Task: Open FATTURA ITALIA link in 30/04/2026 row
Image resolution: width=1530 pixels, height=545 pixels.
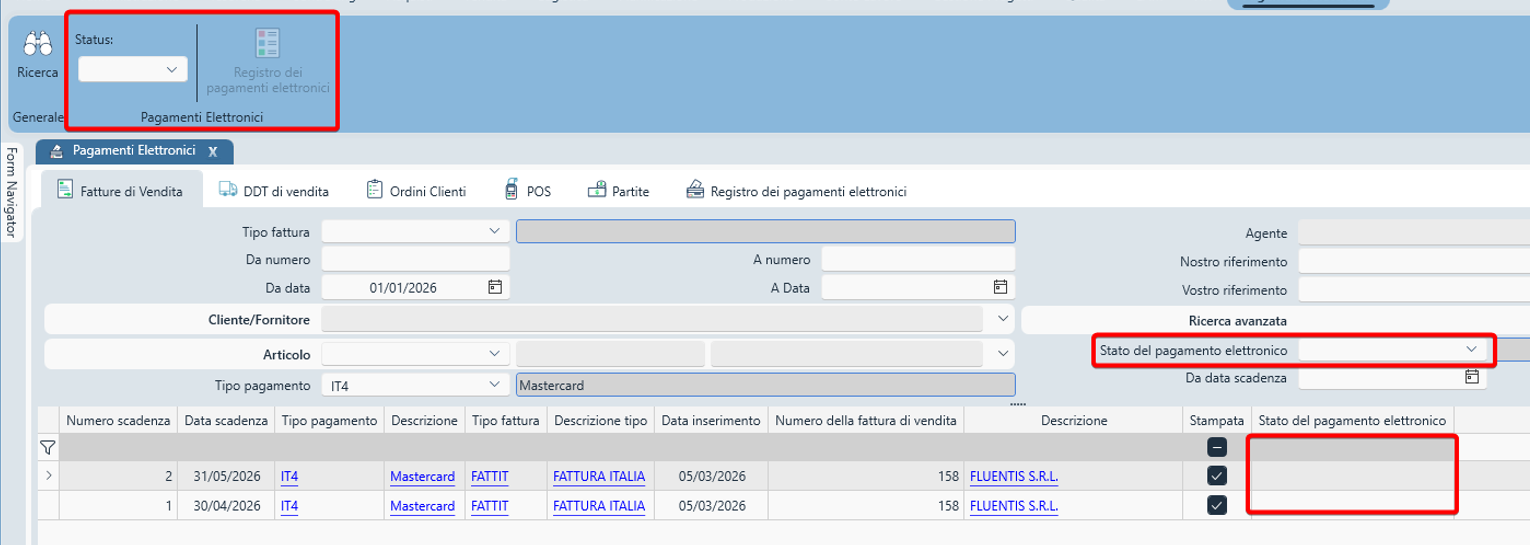Action: tap(599, 506)
